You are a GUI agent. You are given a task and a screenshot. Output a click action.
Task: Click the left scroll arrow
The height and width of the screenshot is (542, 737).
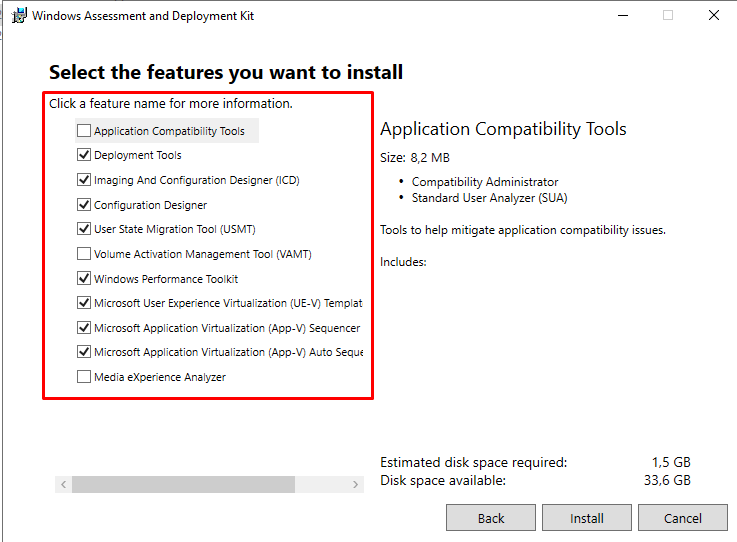[x=63, y=484]
